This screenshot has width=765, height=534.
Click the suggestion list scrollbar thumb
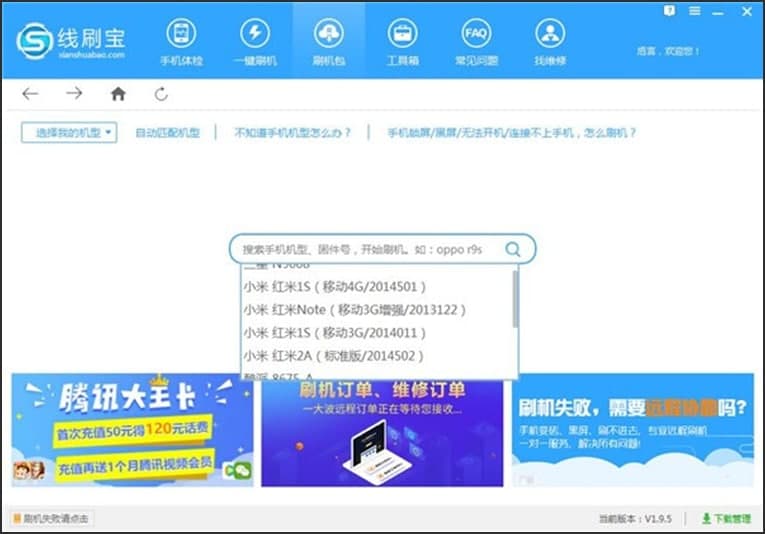515,298
